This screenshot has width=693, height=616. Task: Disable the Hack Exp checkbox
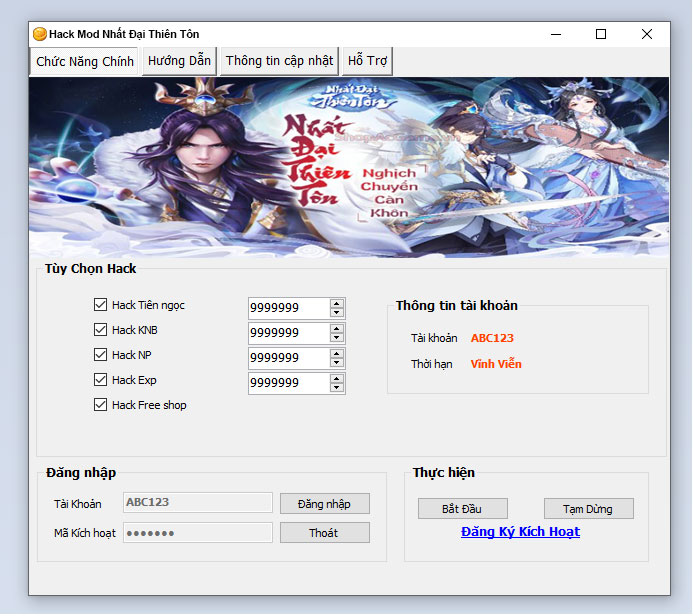point(100,380)
